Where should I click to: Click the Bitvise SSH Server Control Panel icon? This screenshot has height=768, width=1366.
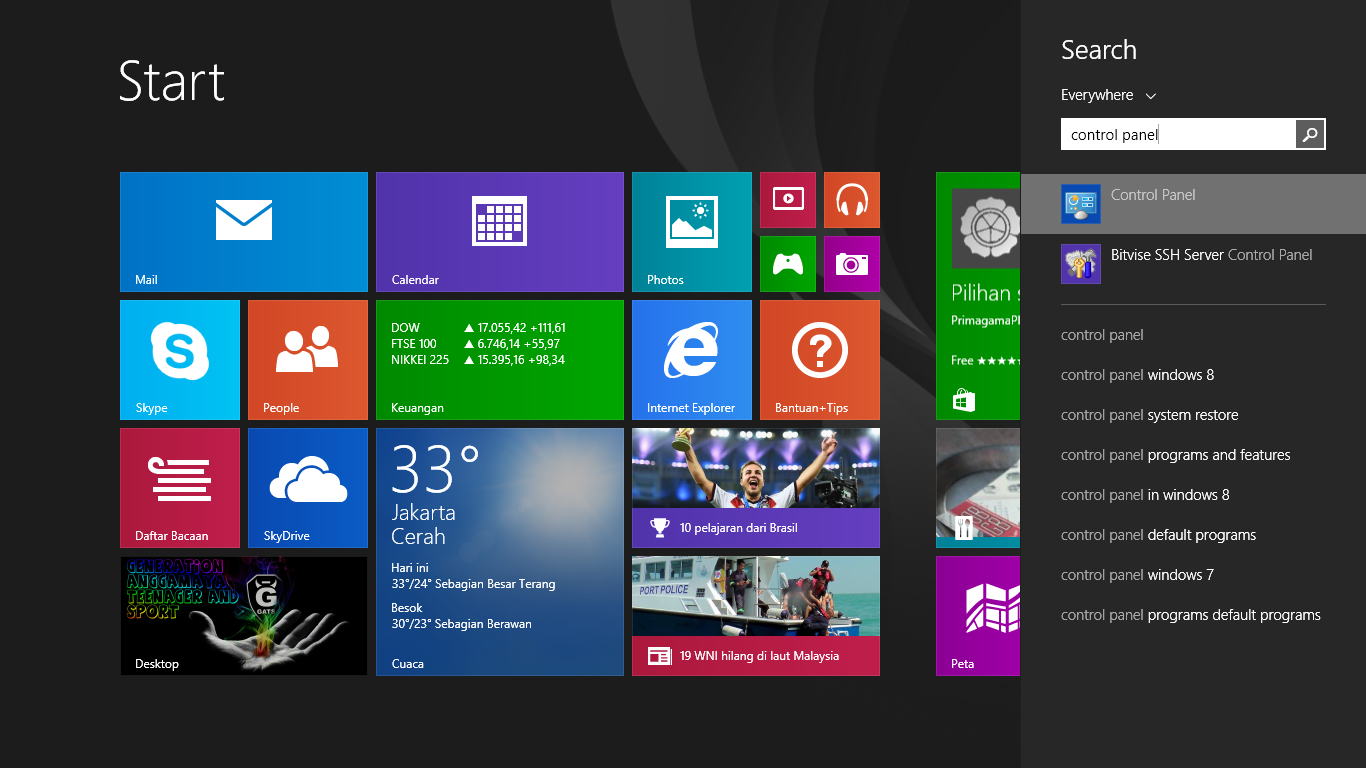click(x=1081, y=264)
